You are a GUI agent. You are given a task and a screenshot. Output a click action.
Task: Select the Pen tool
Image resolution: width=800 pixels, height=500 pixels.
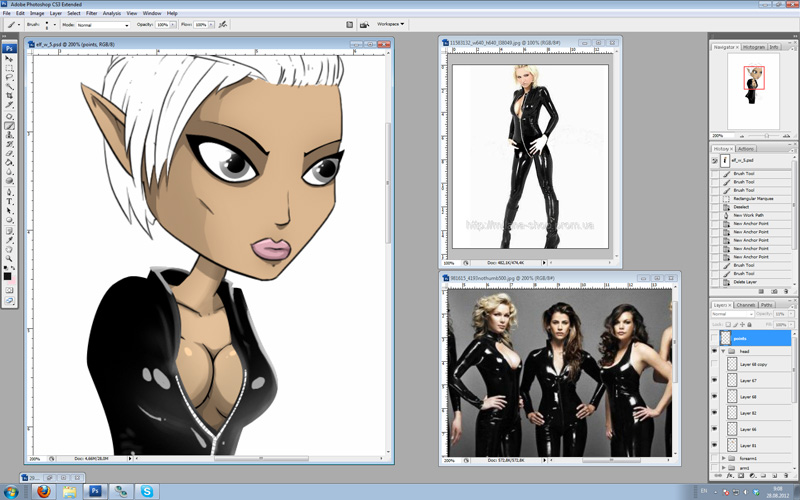point(9,193)
